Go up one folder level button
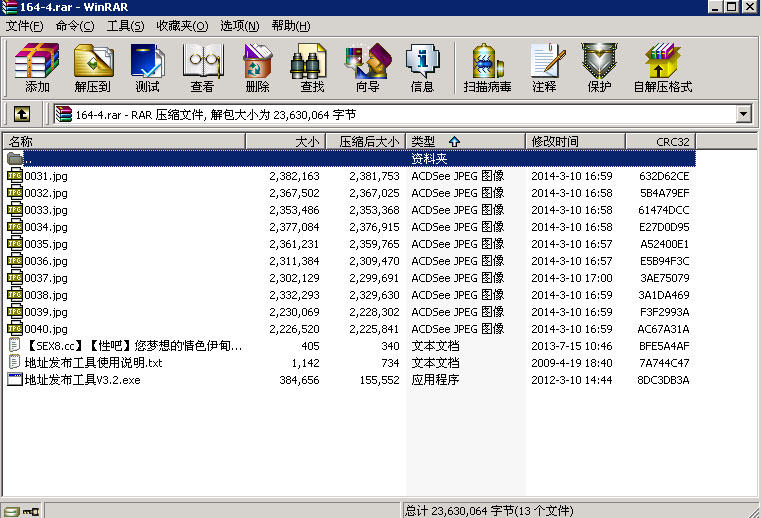762x518 pixels. click(x=21, y=114)
